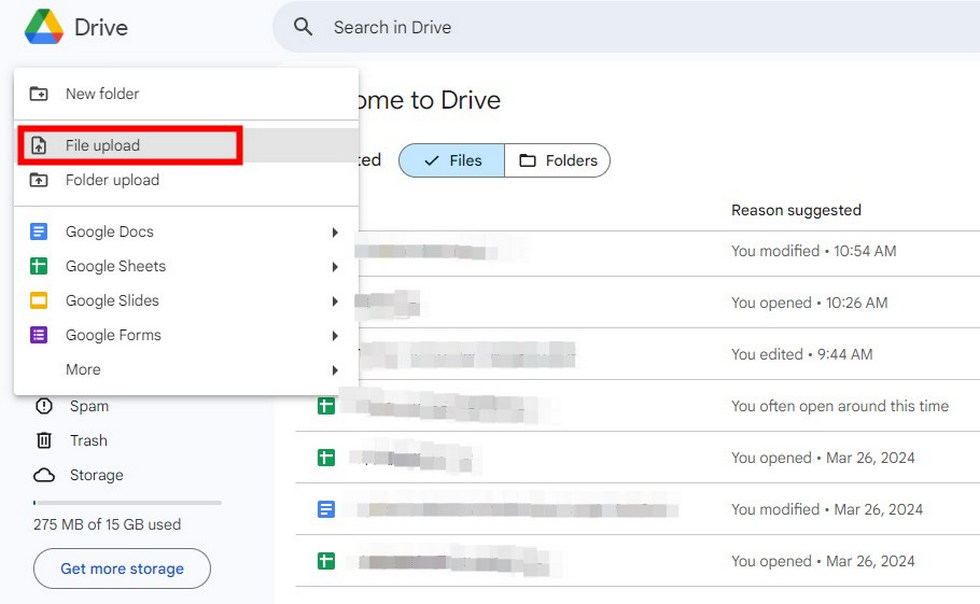Expand the Google Sheets submenu arrow
The width and height of the screenshot is (980, 604).
[335, 267]
